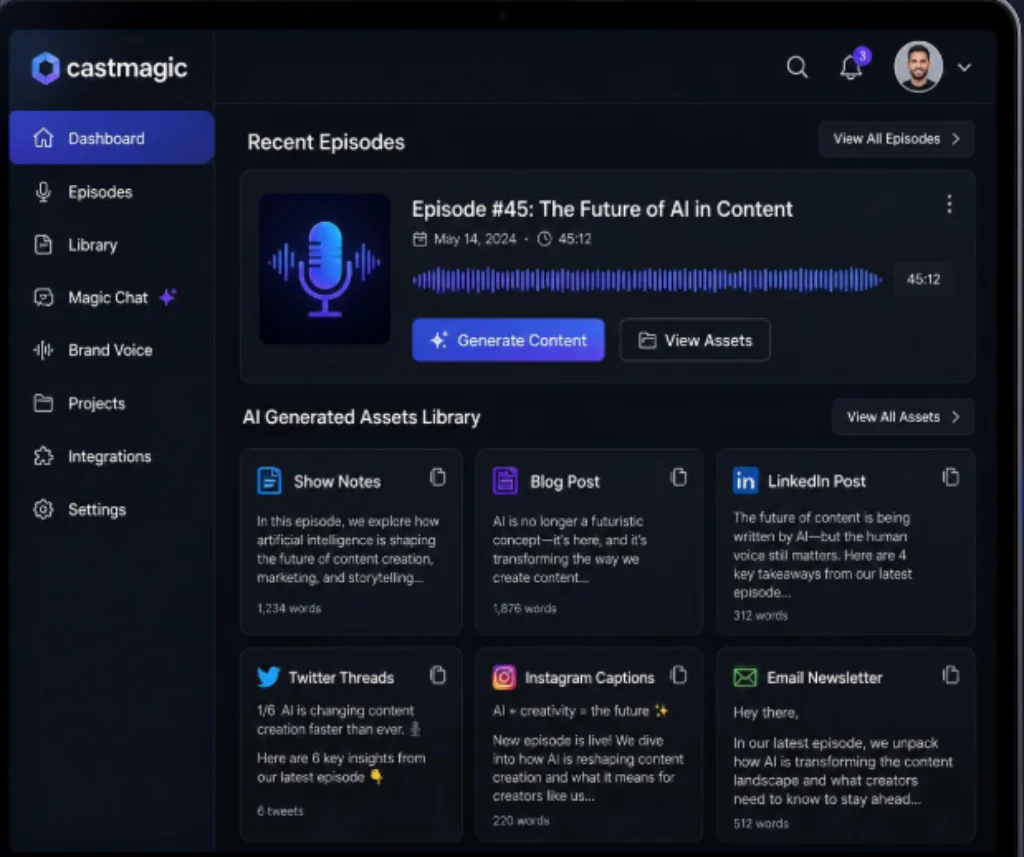The image size is (1024, 857).
Task: Expand the profile dropdown chevron
Action: coord(965,67)
